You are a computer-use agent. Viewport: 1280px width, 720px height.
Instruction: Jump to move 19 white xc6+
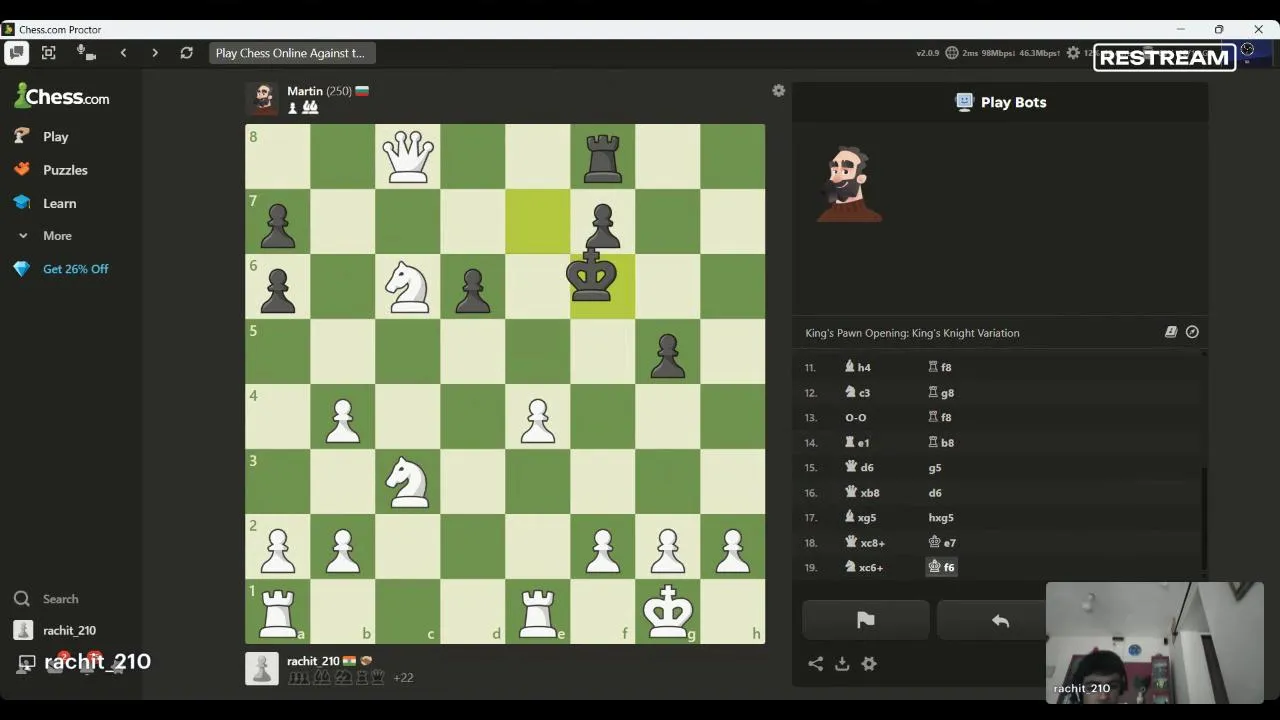pos(864,567)
